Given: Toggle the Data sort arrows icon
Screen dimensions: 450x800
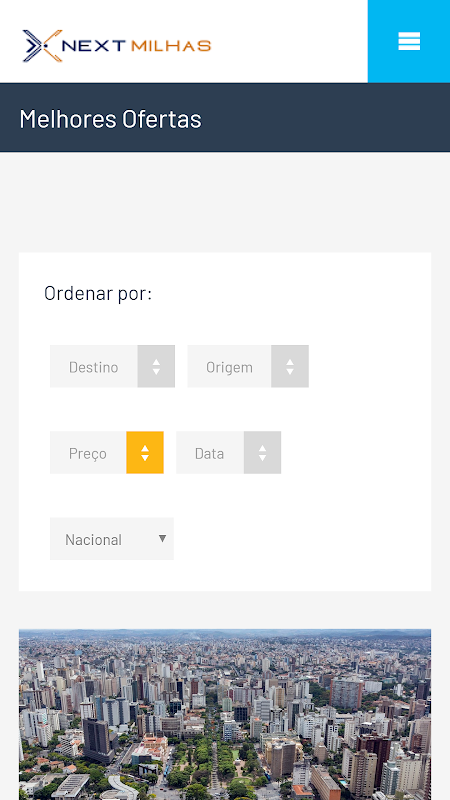Looking at the screenshot, I should 262,453.
